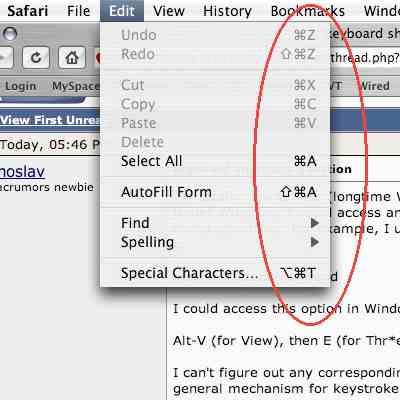The height and width of the screenshot is (400, 400).
Task: Click the 'Alt-V (for View)' post line
Action: (286, 341)
